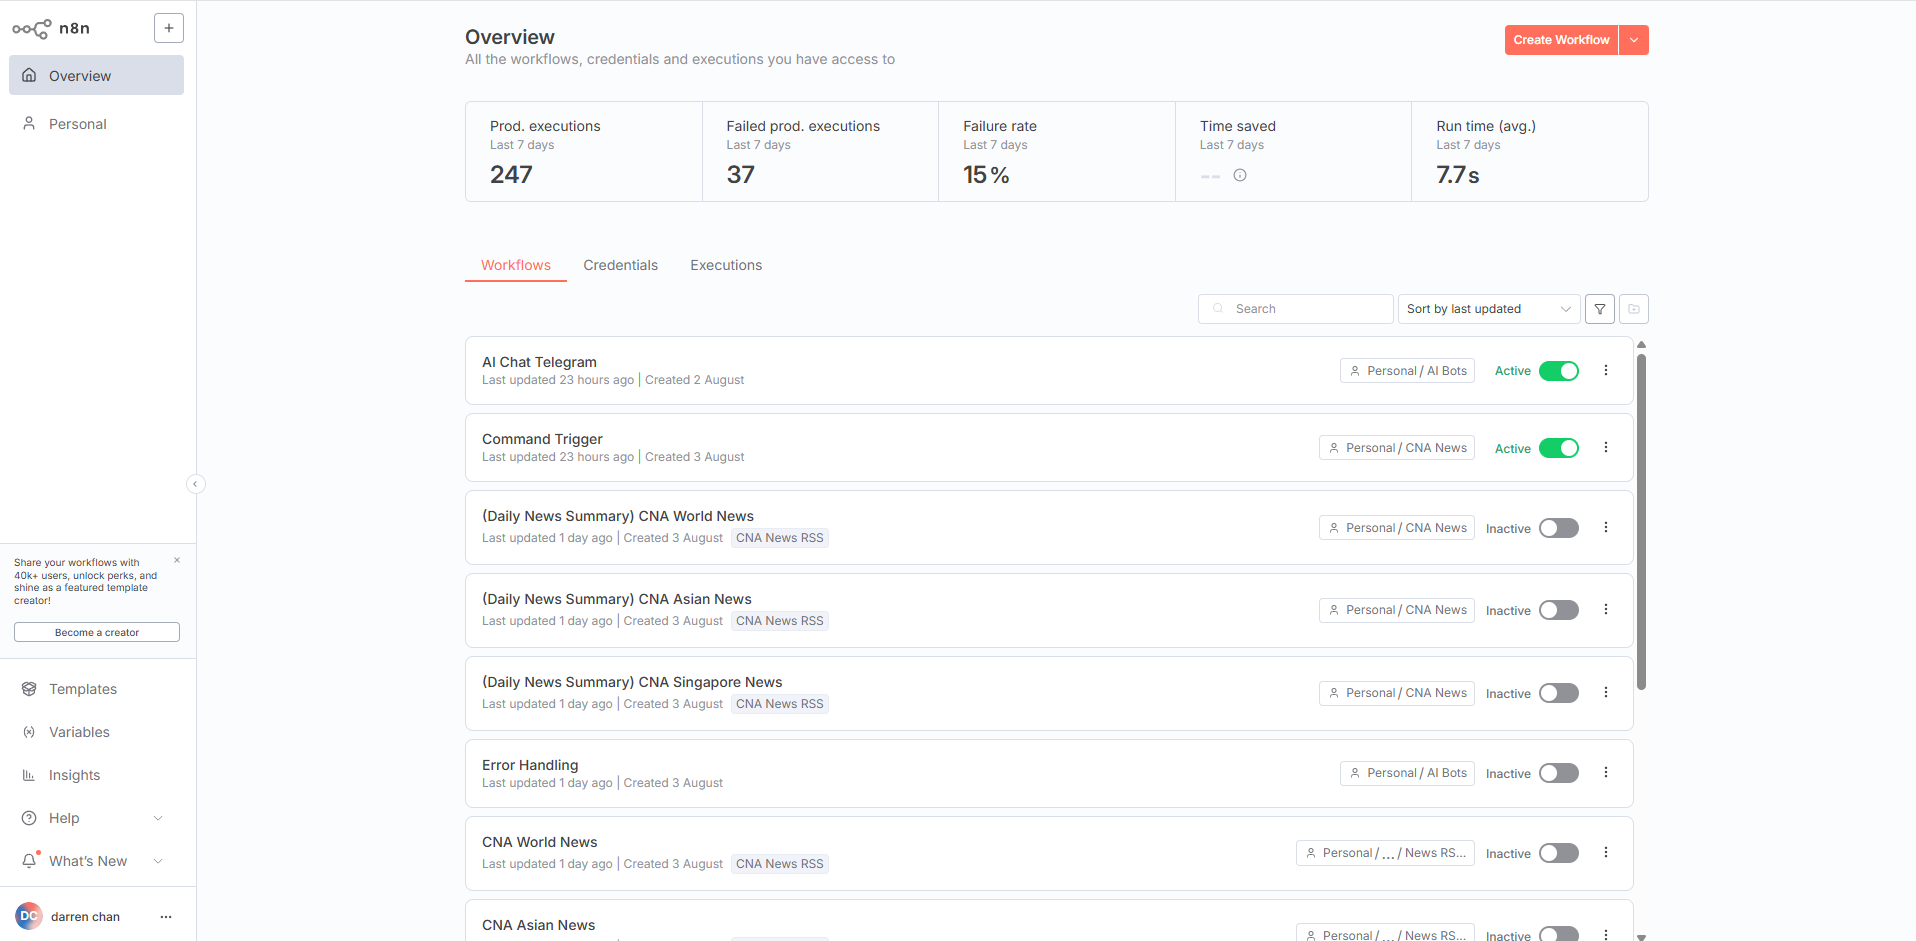The height and width of the screenshot is (941, 1916).
Task: Open the AI Chat Telegram workflow options menu
Action: [x=1606, y=370]
